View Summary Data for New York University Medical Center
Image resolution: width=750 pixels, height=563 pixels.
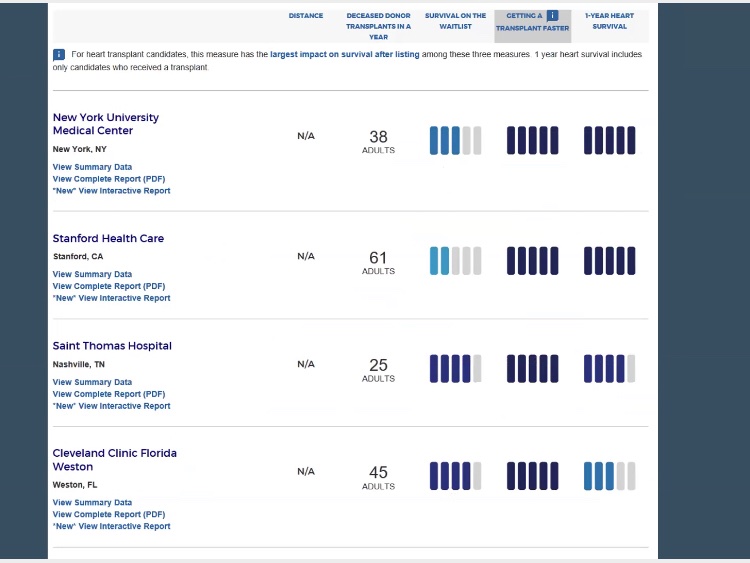point(92,167)
